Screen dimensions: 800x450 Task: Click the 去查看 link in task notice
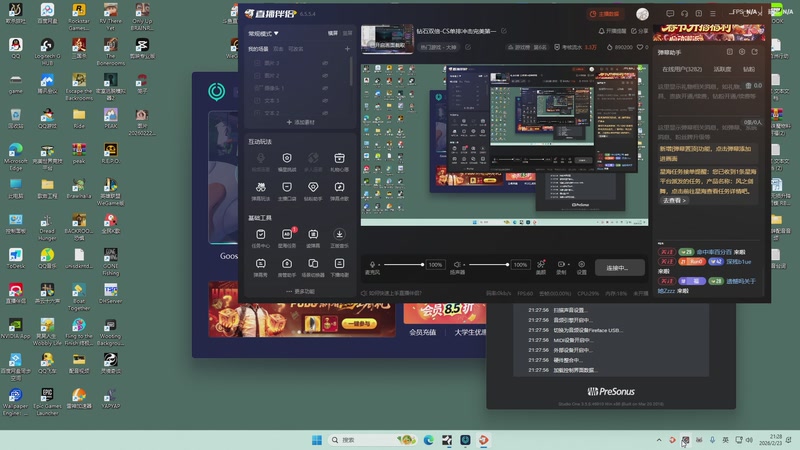click(x=674, y=201)
